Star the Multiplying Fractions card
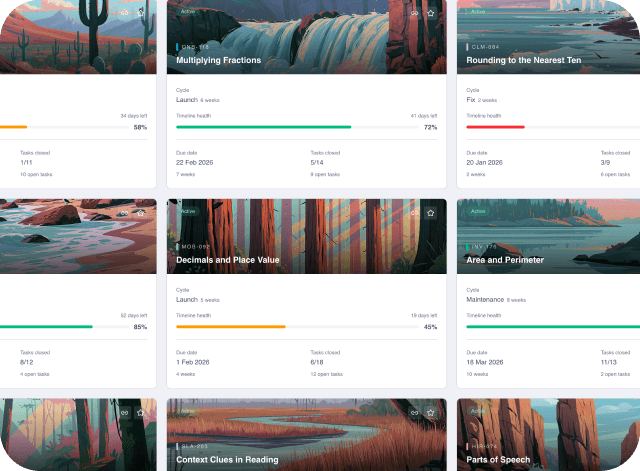 tap(430, 13)
